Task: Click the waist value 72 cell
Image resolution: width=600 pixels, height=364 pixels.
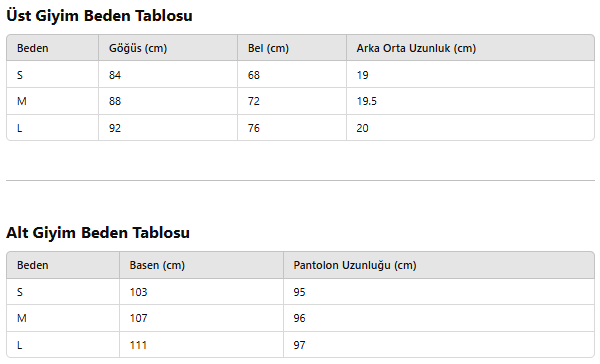Action: tap(292, 101)
